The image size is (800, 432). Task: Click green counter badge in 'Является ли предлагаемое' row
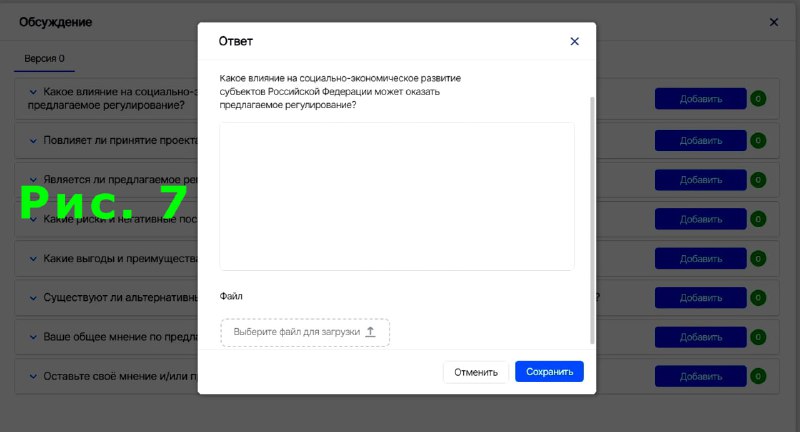click(758, 180)
